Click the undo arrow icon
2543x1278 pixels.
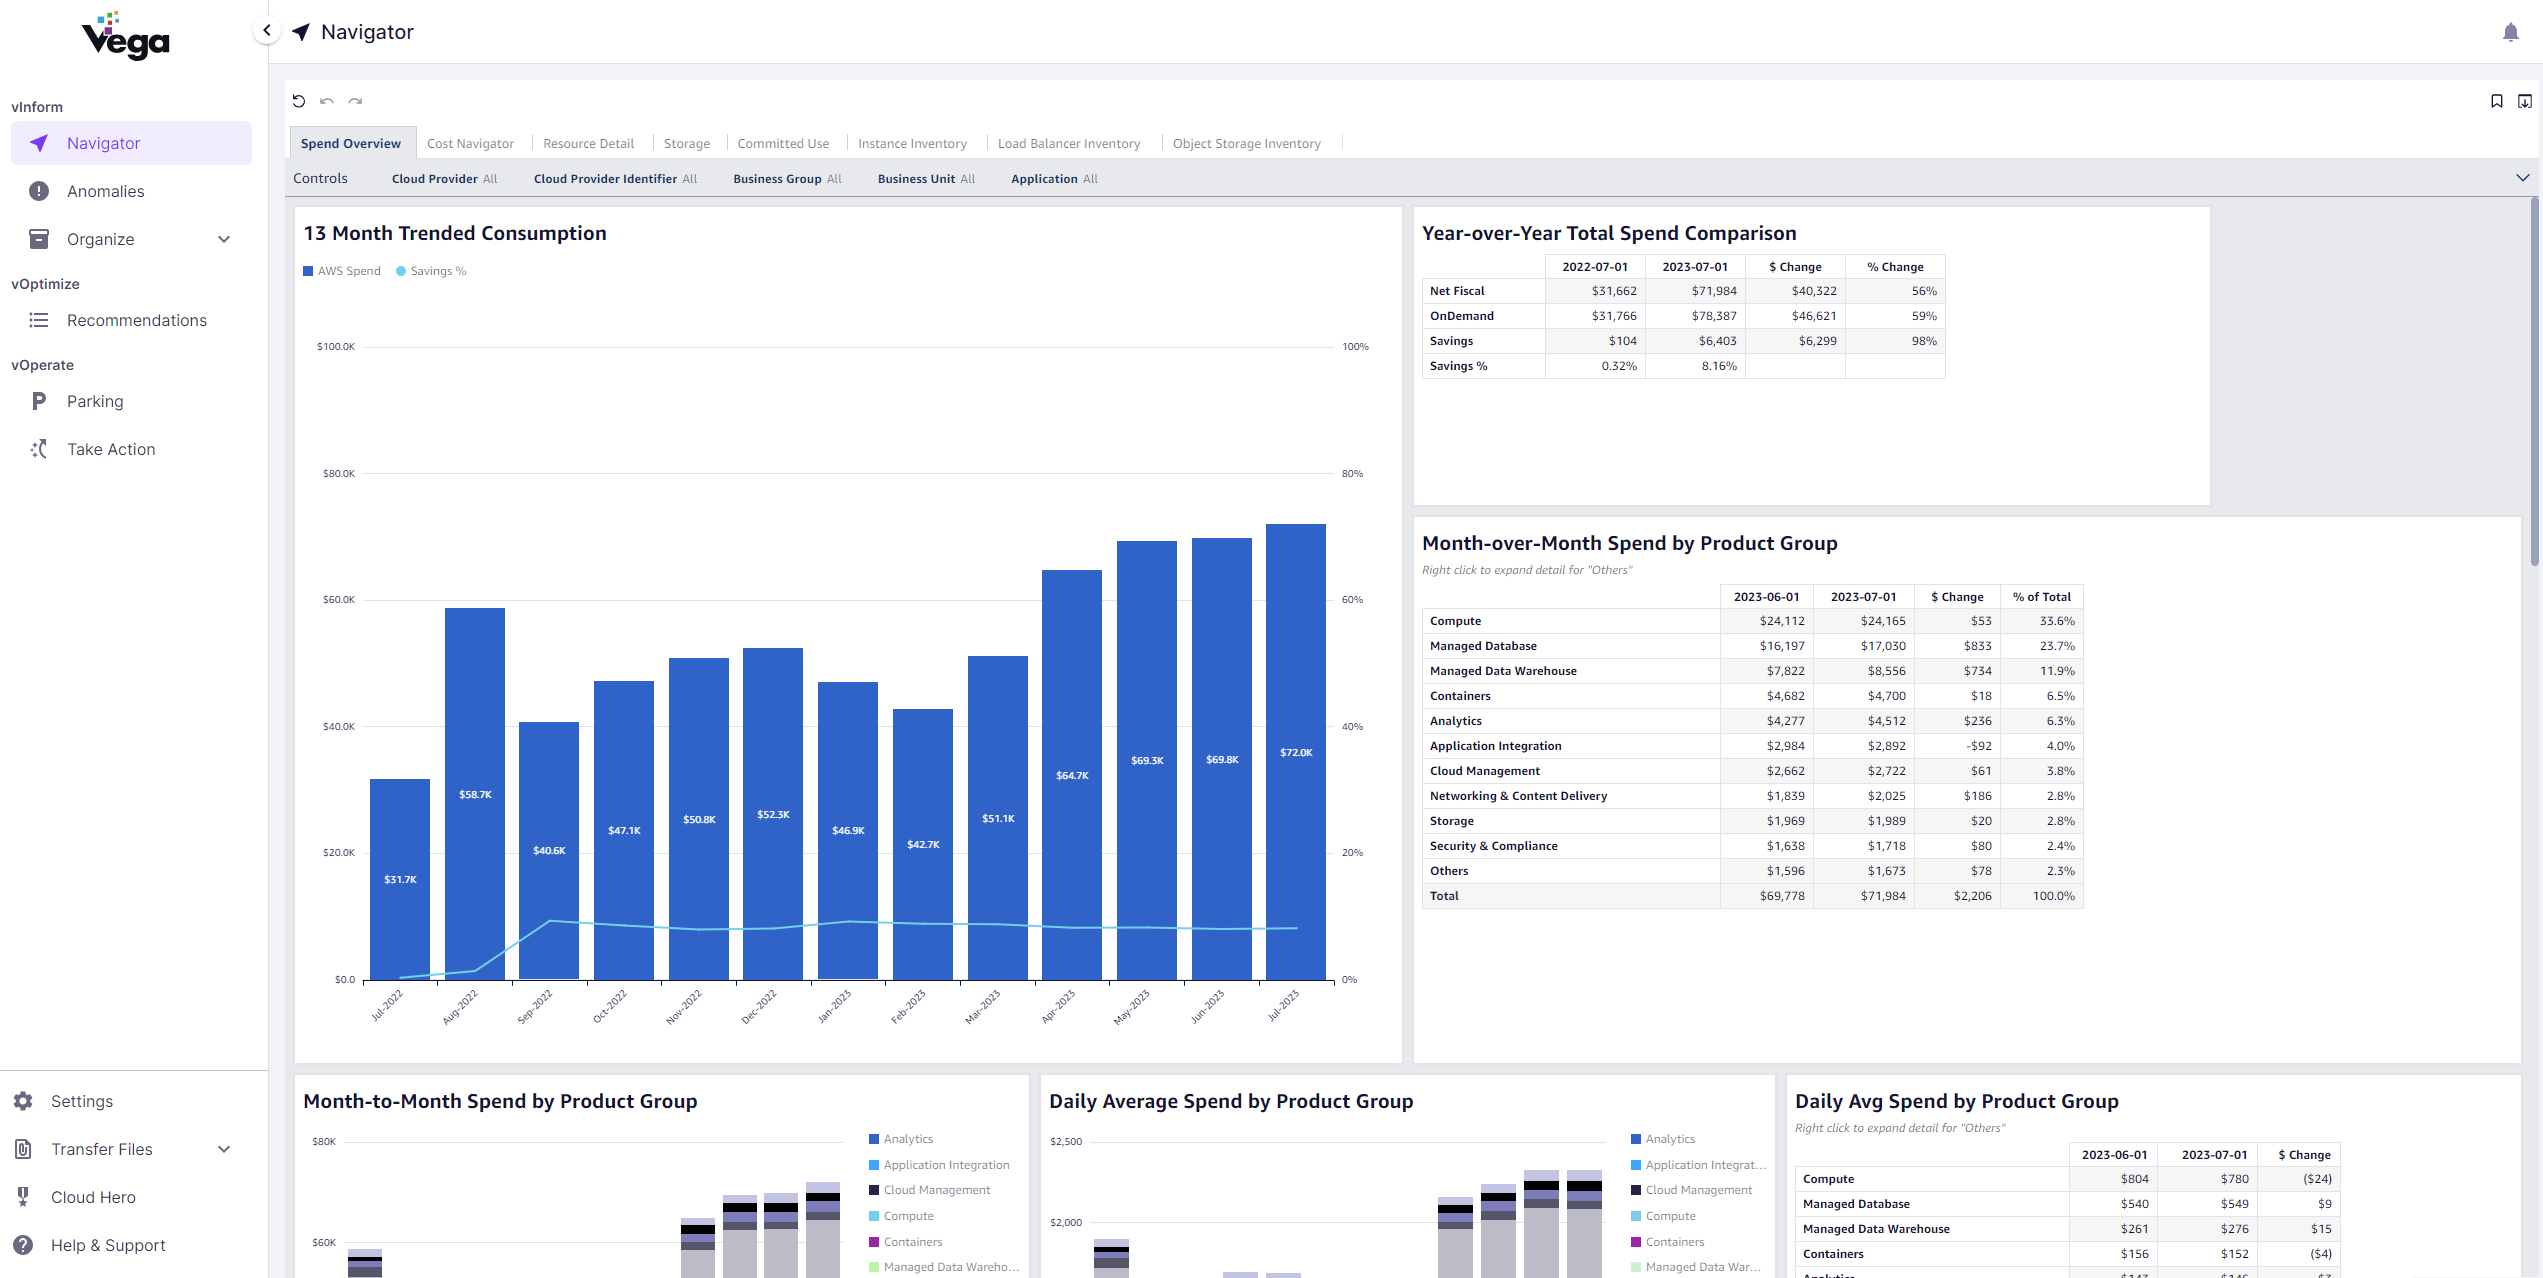327,101
